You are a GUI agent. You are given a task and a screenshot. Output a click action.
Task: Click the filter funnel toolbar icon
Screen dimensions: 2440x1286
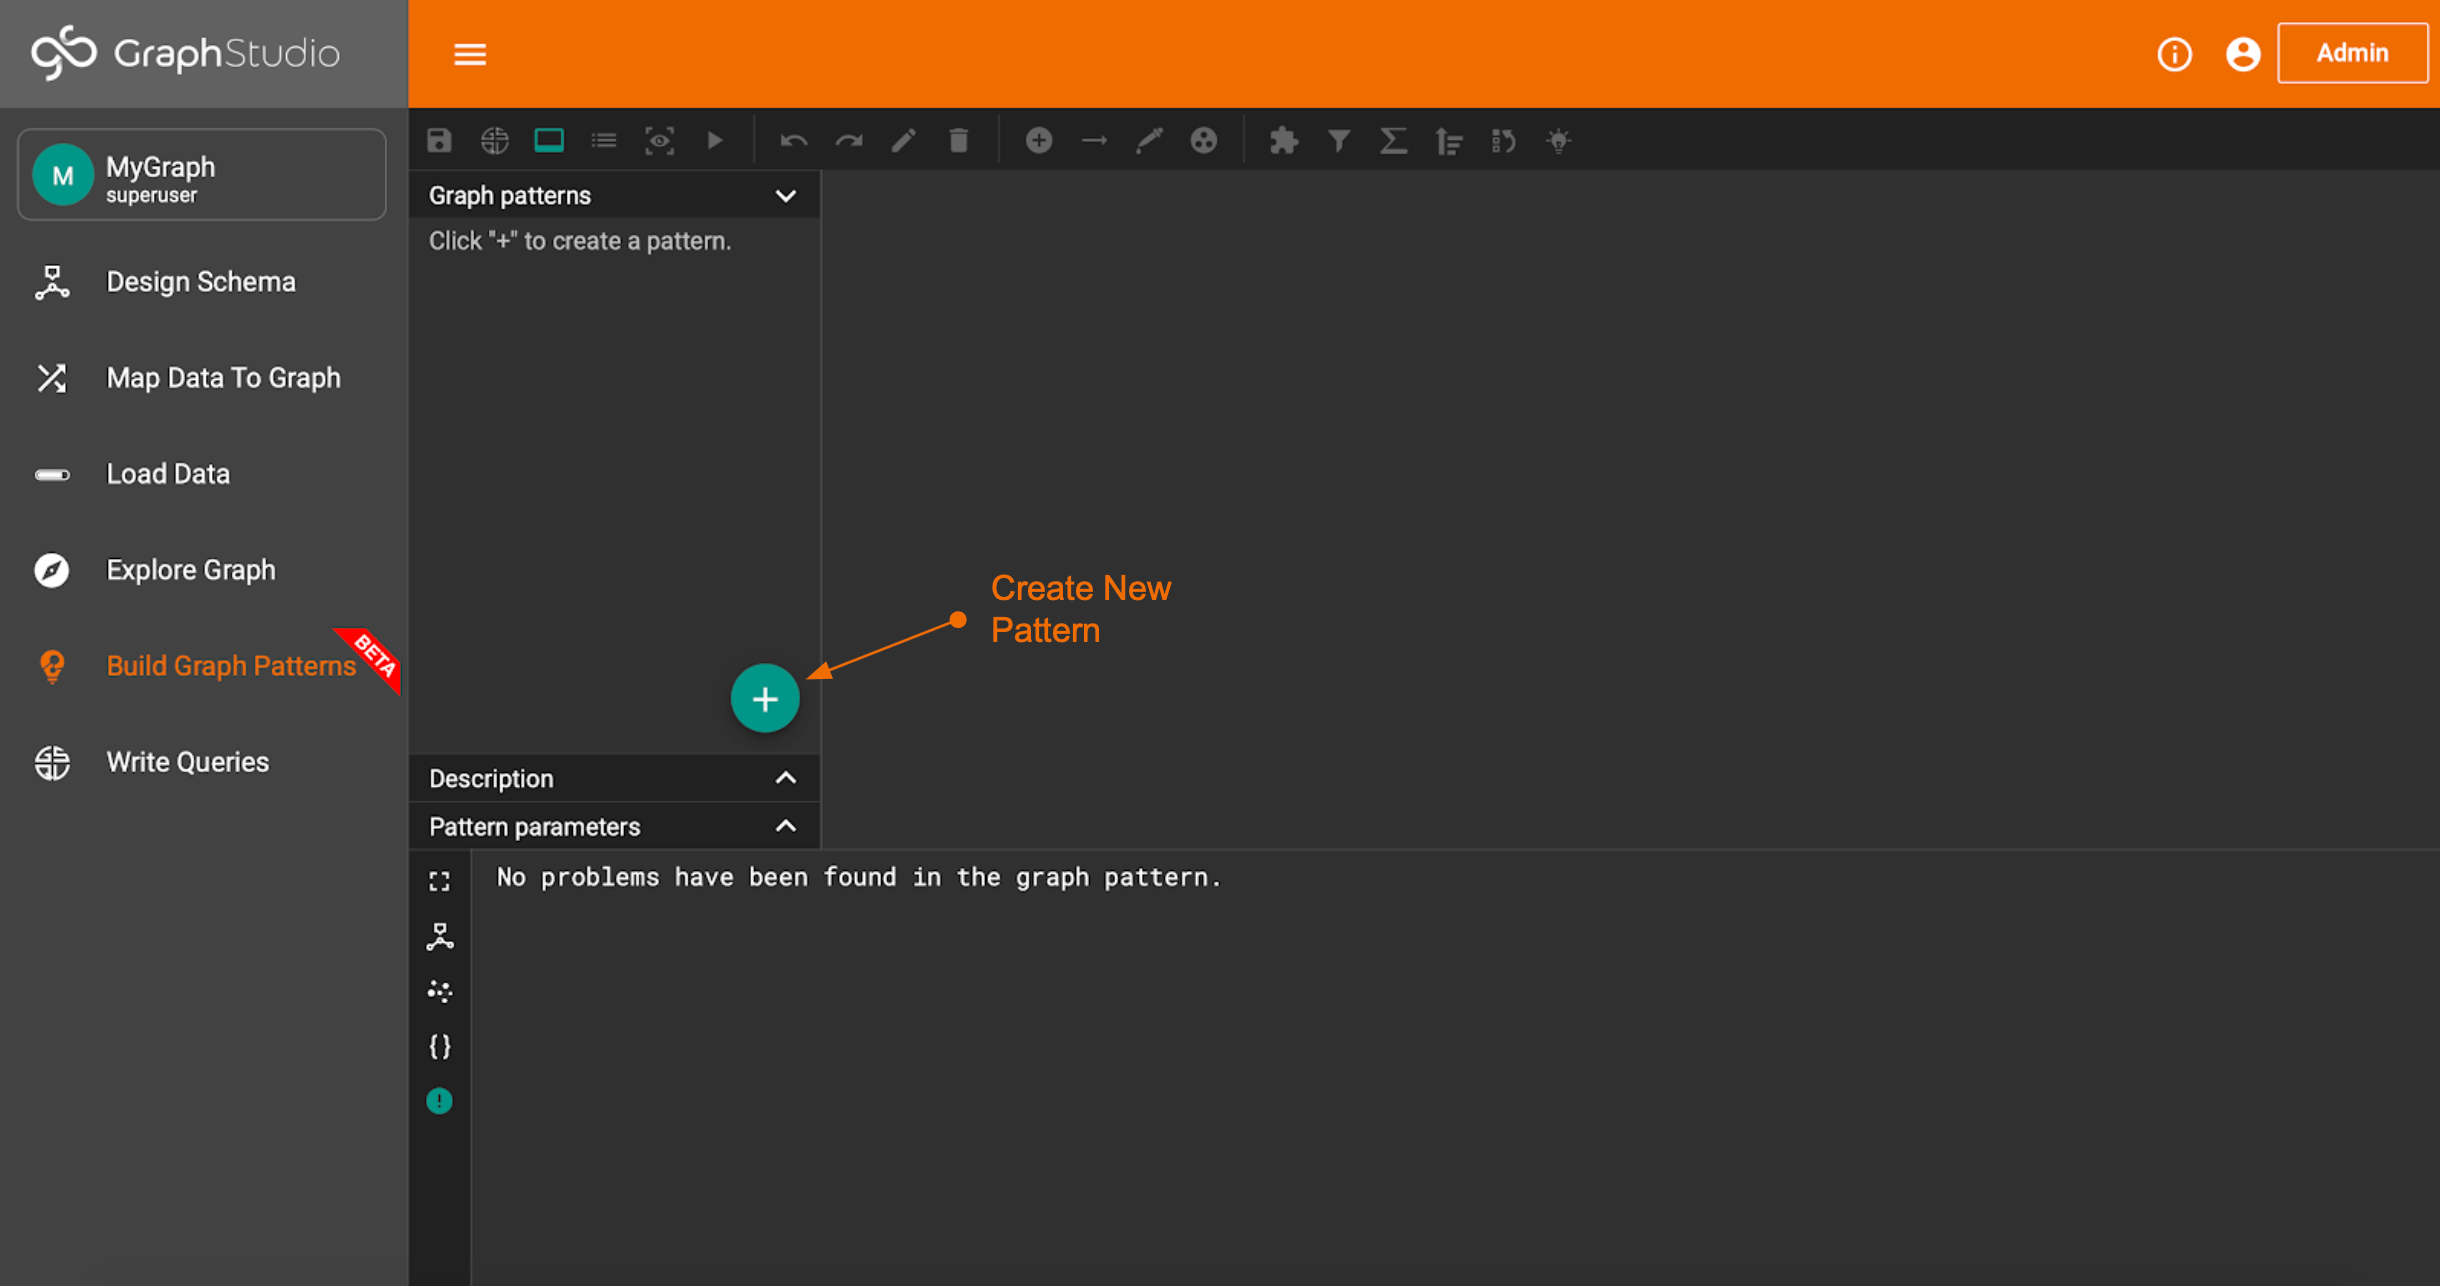pyautogui.click(x=1338, y=140)
